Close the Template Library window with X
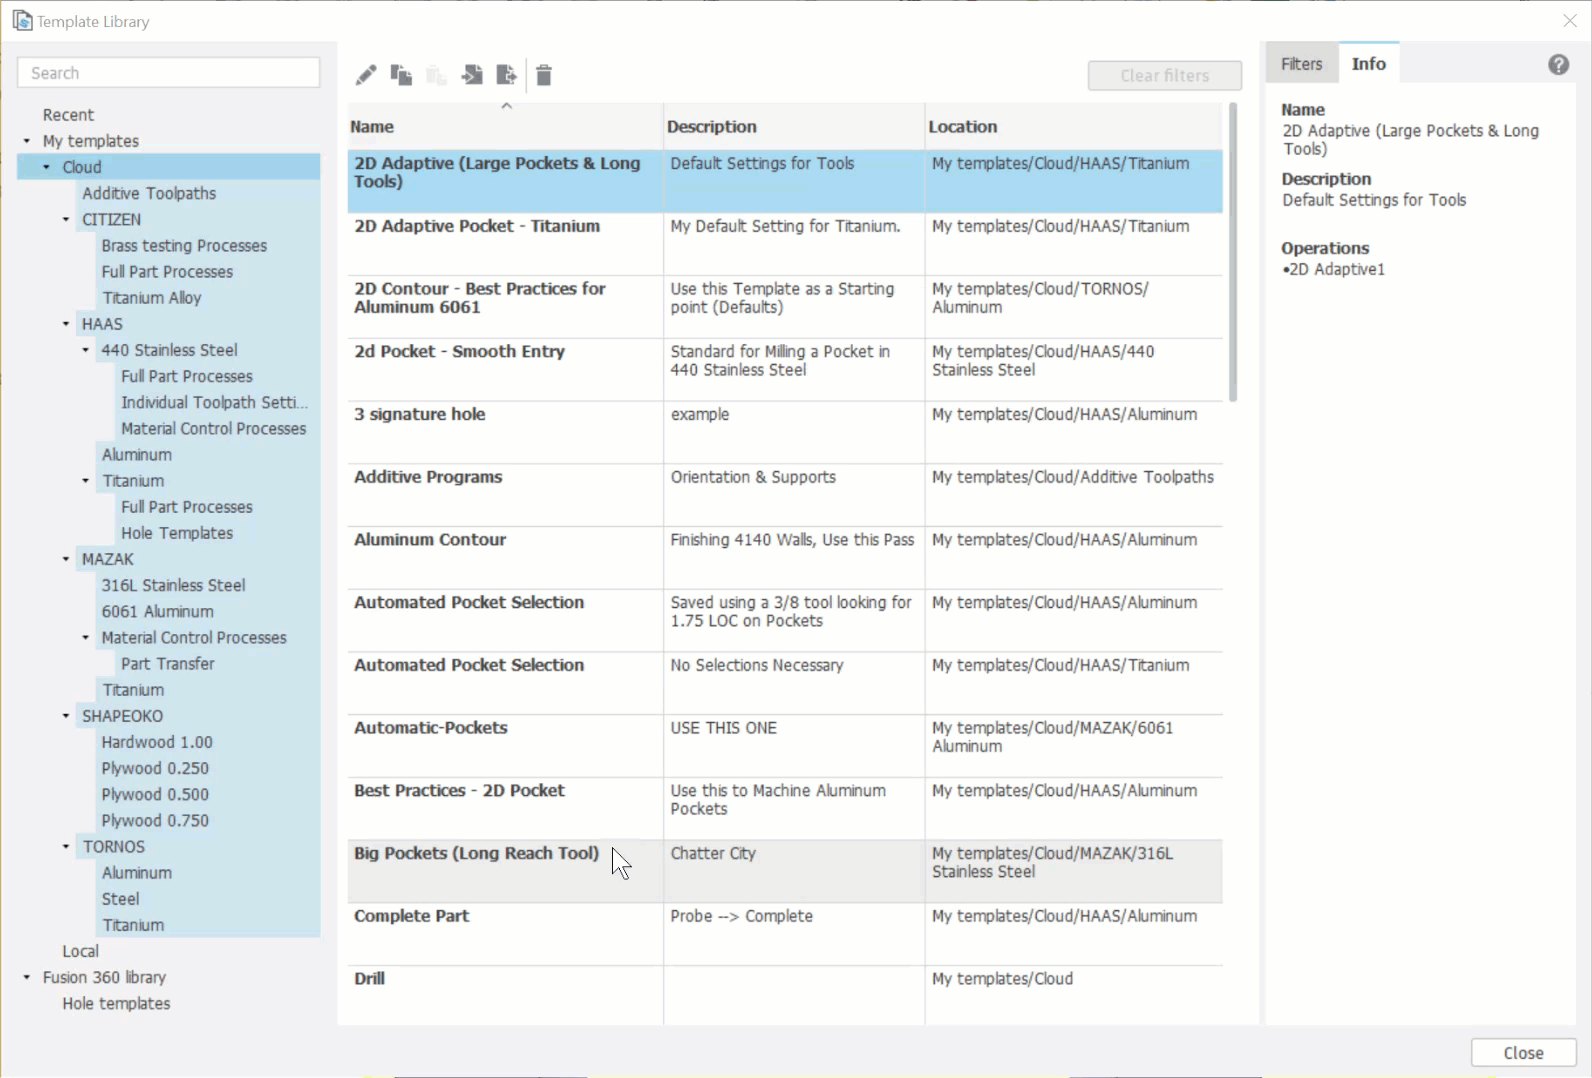This screenshot has width=1592, height=1078. click(1570, 21)
